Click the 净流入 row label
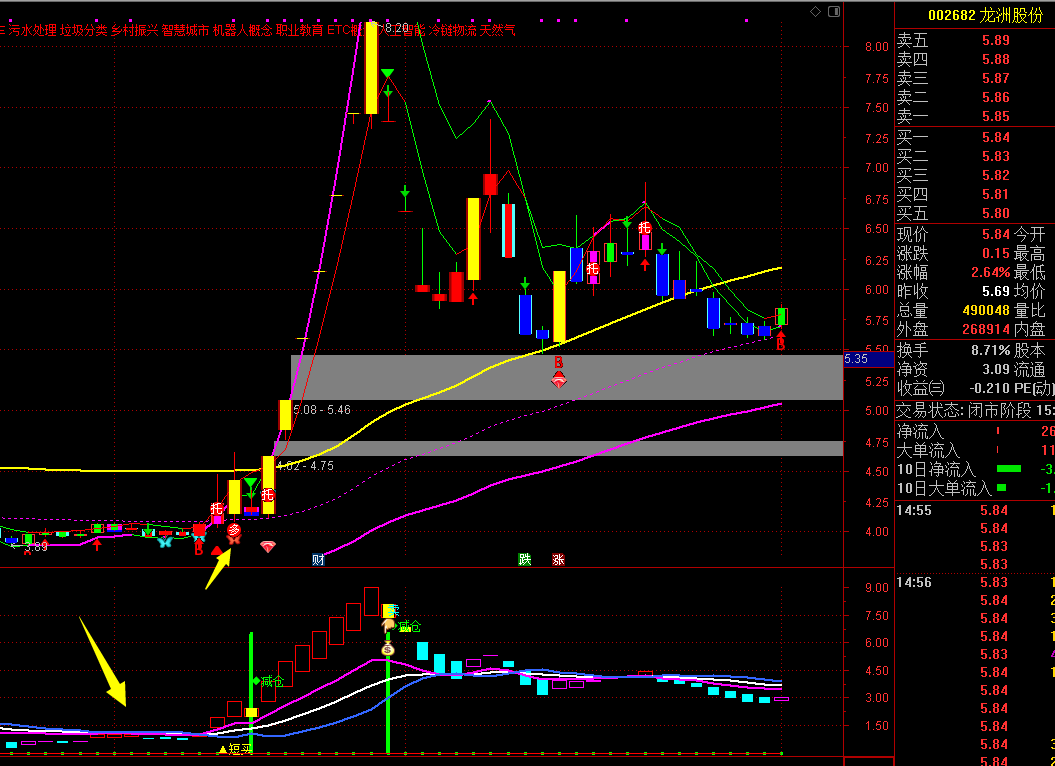The height and width of the screenshot is (766, 1055). 920,431
